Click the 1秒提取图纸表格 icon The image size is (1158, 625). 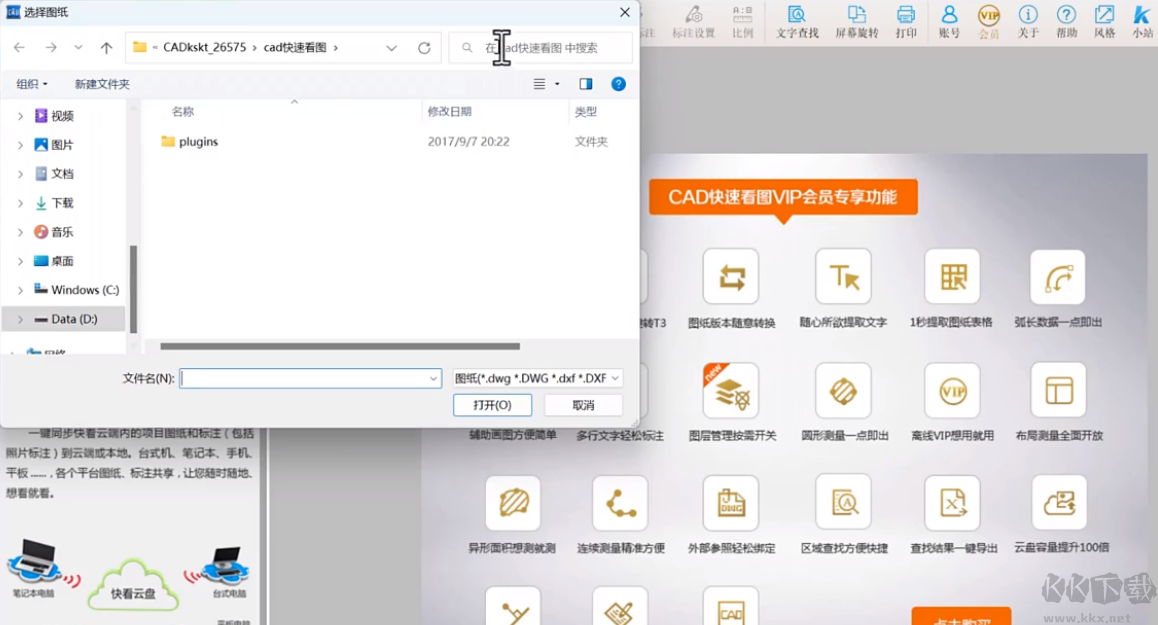(952, 277)
